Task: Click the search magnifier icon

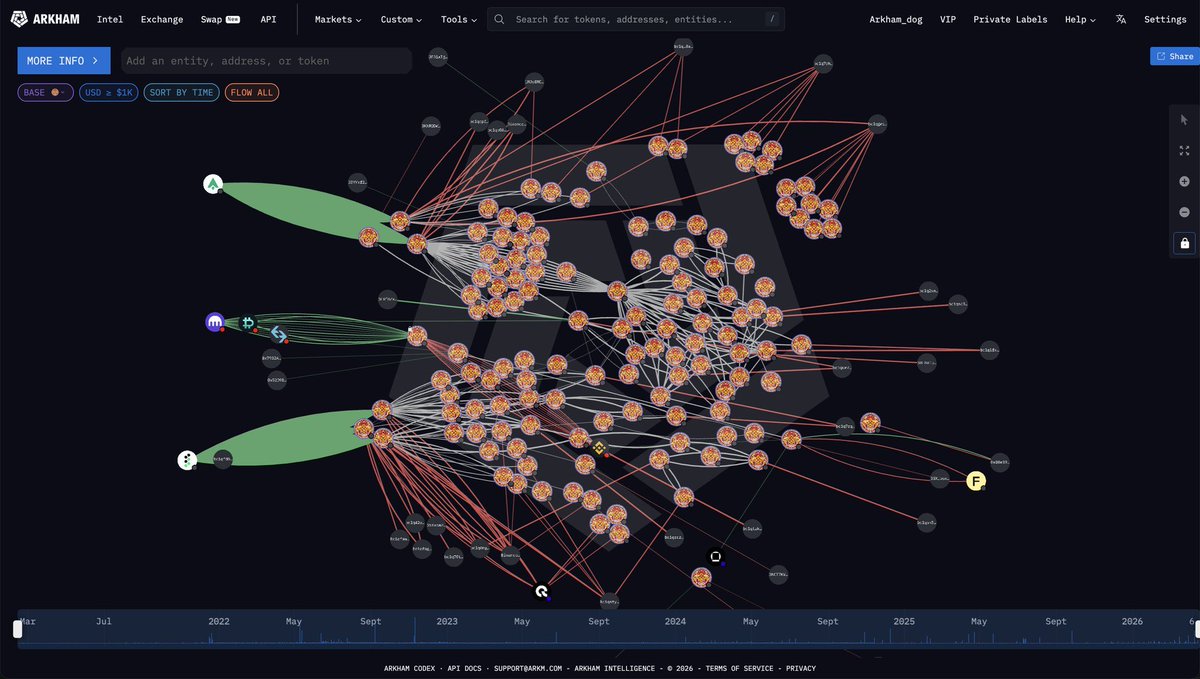Action: tap(499, 19)
